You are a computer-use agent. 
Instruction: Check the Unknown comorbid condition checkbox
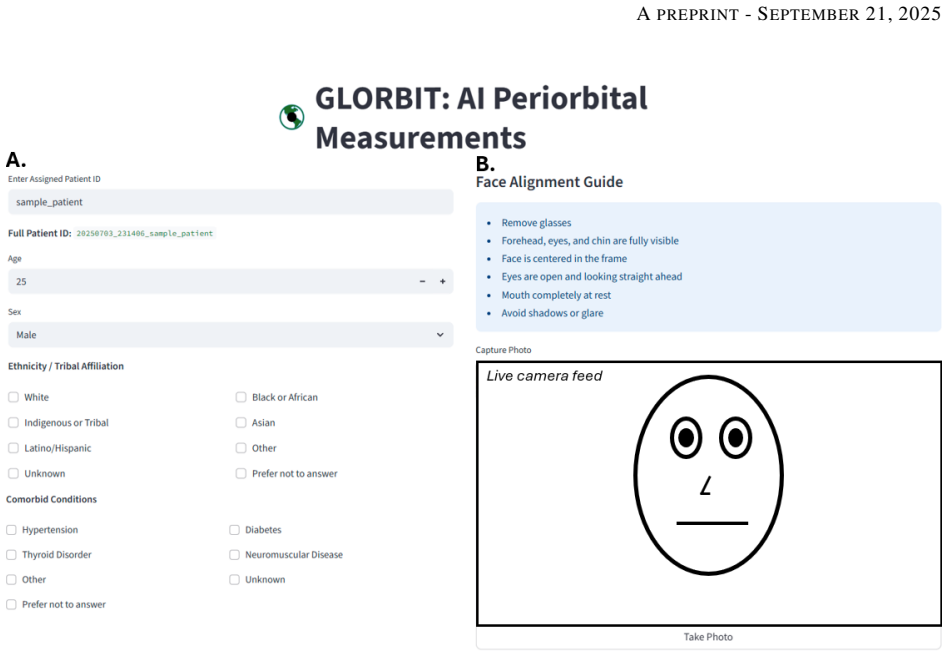coord(234,579)
